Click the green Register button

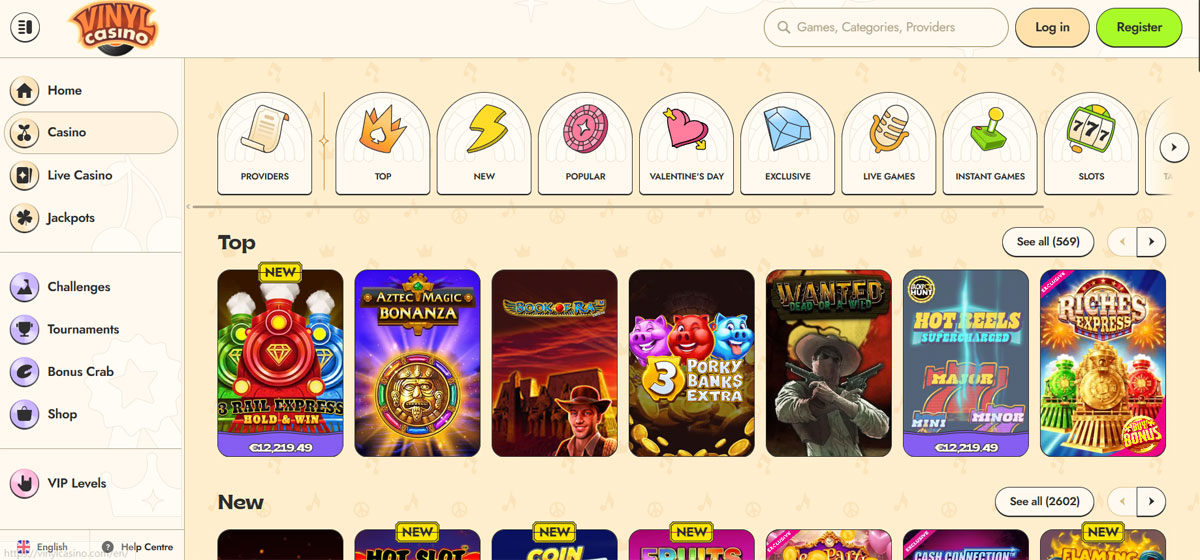point(1139,28)
